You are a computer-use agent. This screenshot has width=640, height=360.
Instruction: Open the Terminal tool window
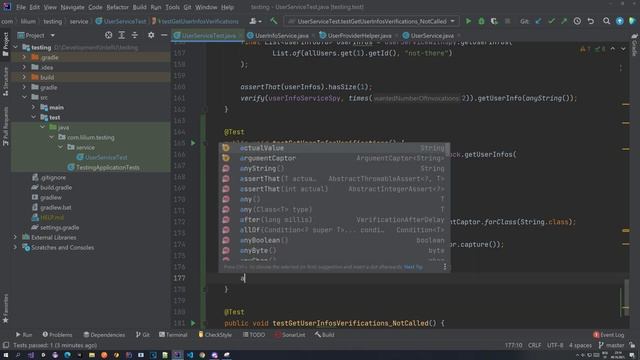(x=173, y=335)
